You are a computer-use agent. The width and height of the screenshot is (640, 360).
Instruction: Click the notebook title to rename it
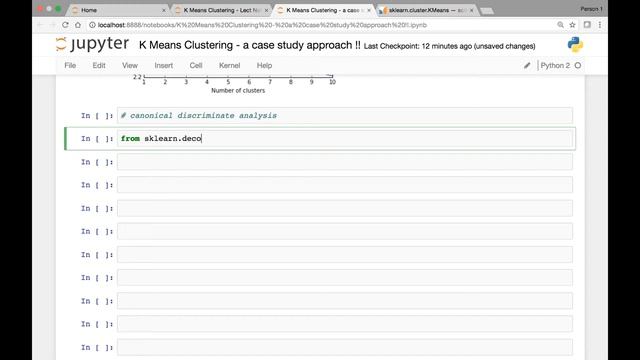[250, 45]
